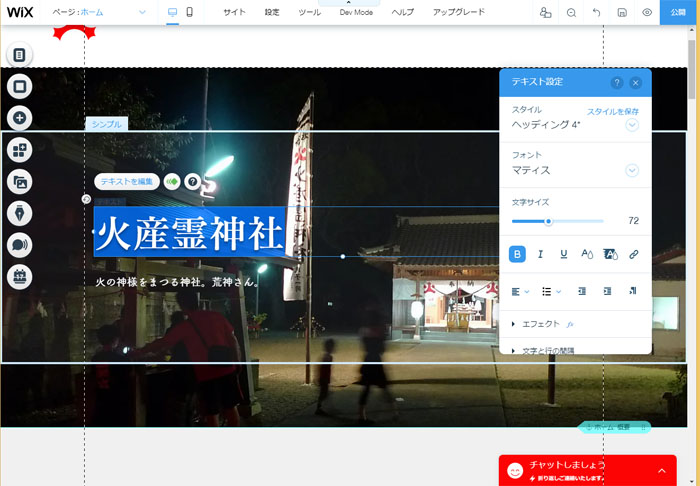Screen dimensions: 700x486
Task: Collapse the top bar arrow
Action: 349,3
